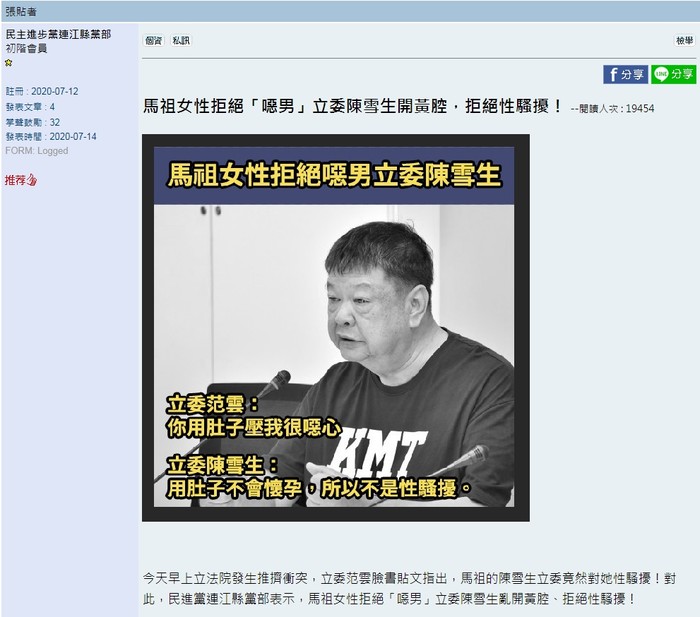Click the post body text paragraph

tap(410, 589)
